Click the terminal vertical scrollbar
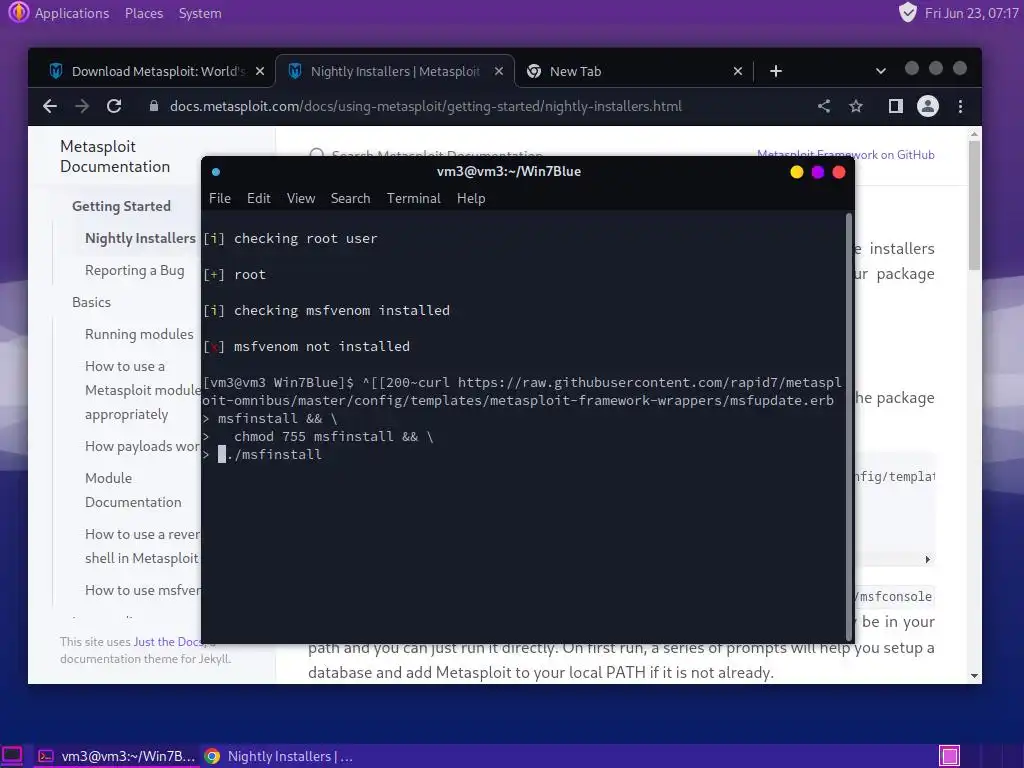1024x768 pixels. (x=850, y=427)
